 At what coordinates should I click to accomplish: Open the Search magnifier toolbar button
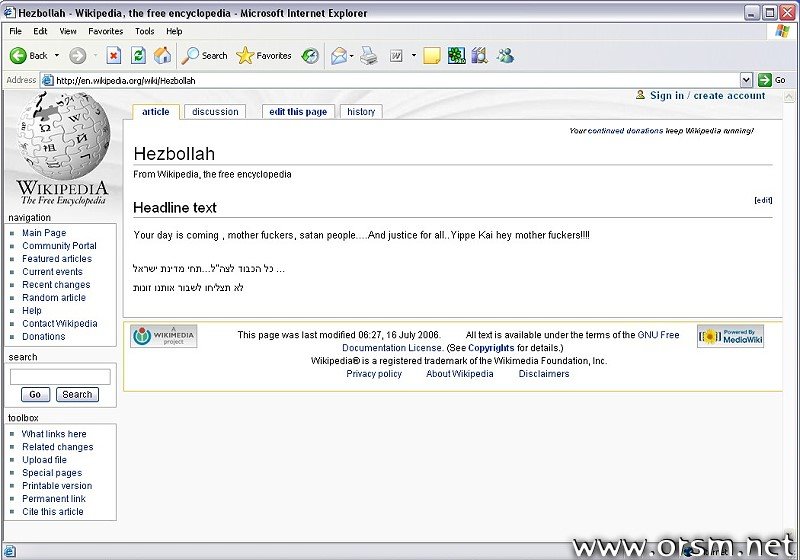pos(205,56)
